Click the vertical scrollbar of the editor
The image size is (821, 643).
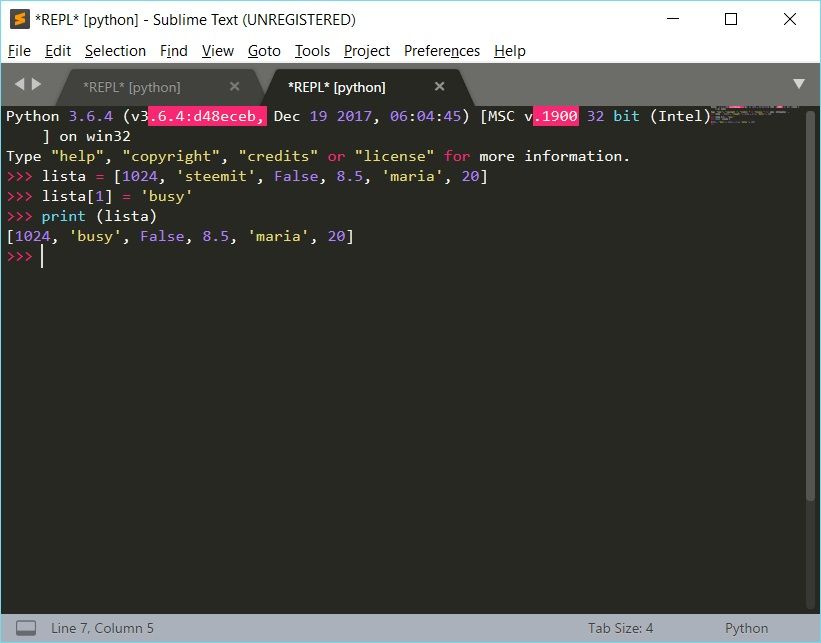pyautogui.click(x=811, y=305)
